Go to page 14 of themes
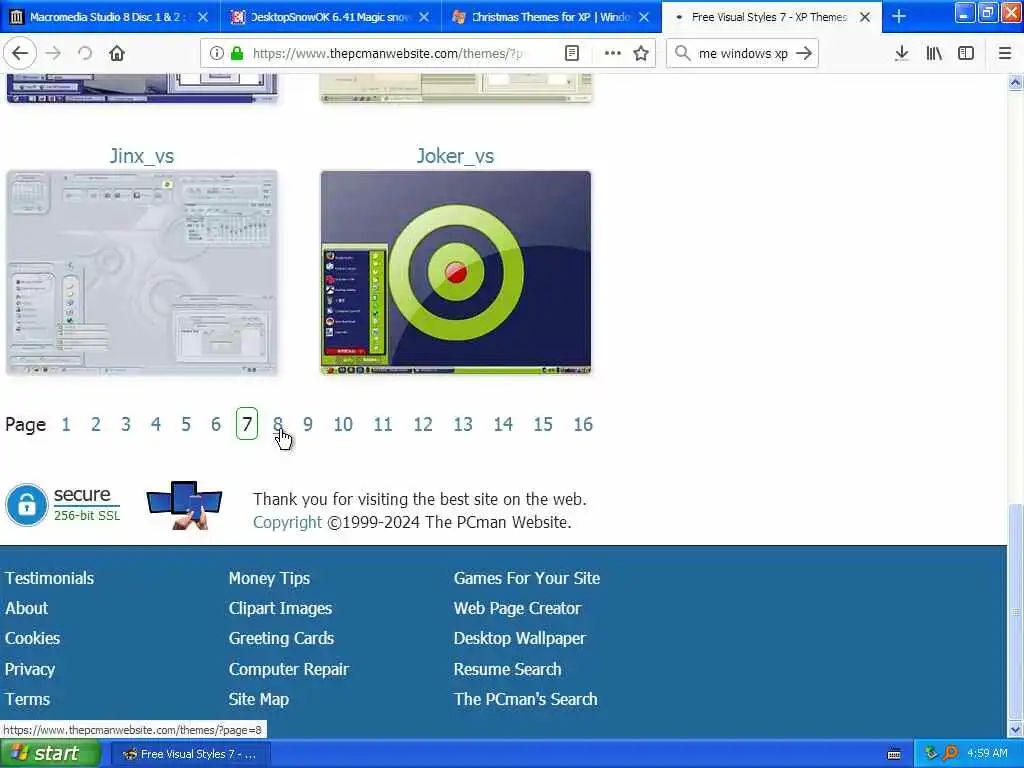 [503, 424]
